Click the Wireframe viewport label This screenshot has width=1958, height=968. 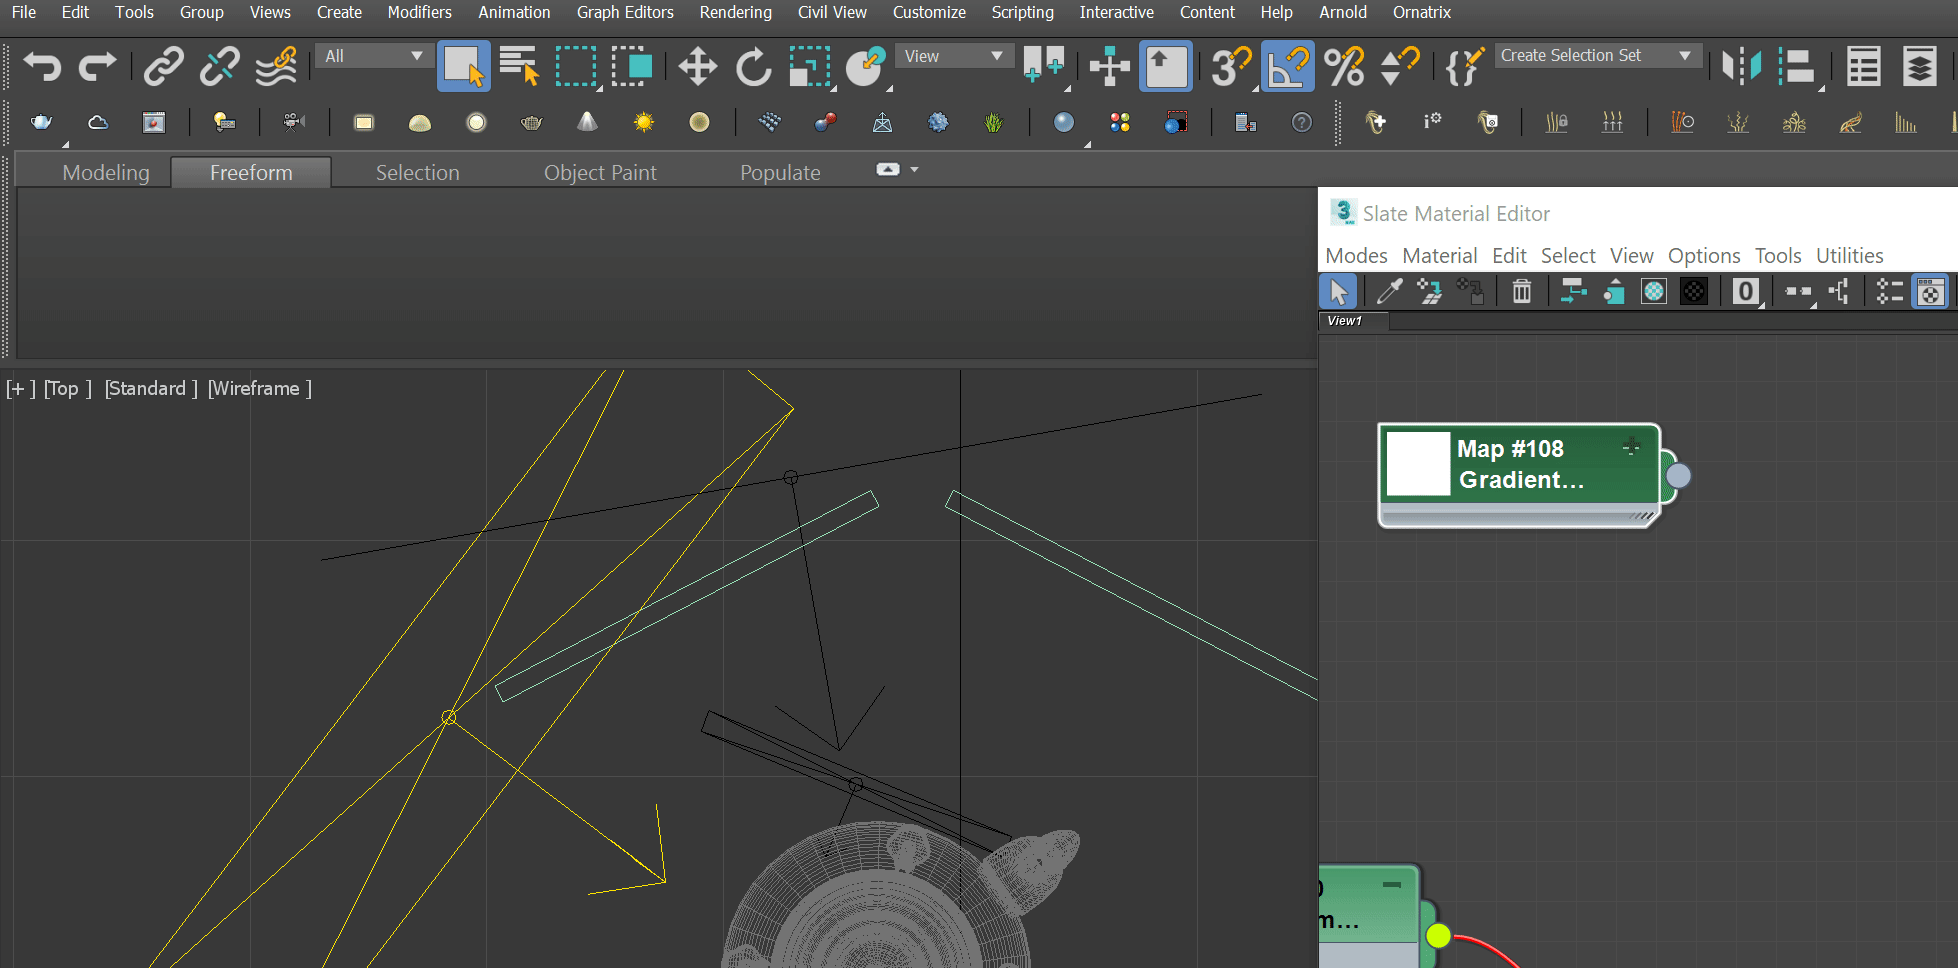(x=259, y=388)
